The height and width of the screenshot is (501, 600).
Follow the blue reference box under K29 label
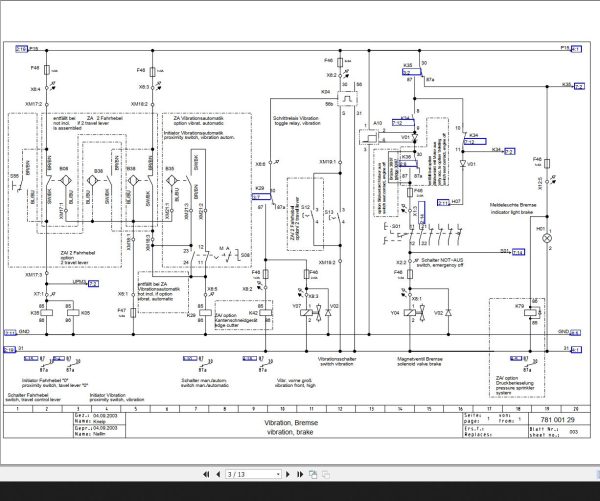[x=261, y=197]
